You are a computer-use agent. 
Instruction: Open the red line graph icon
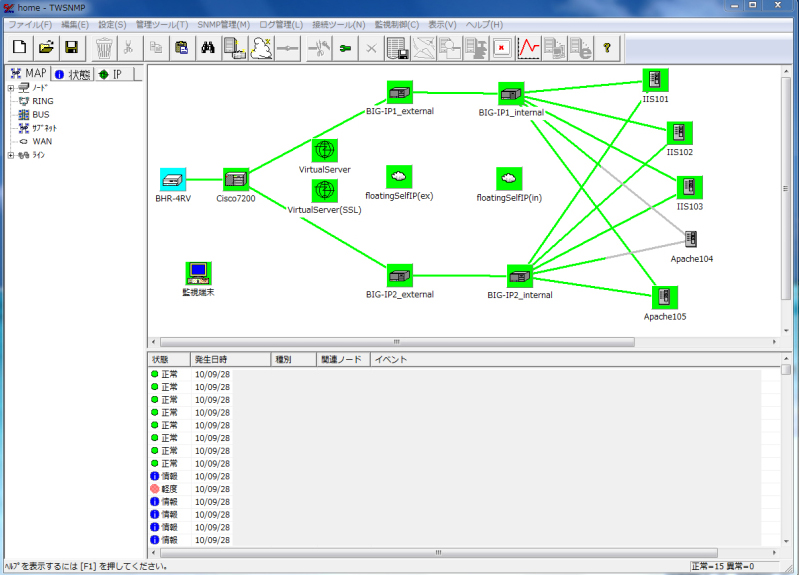click(x=528, y=47)
